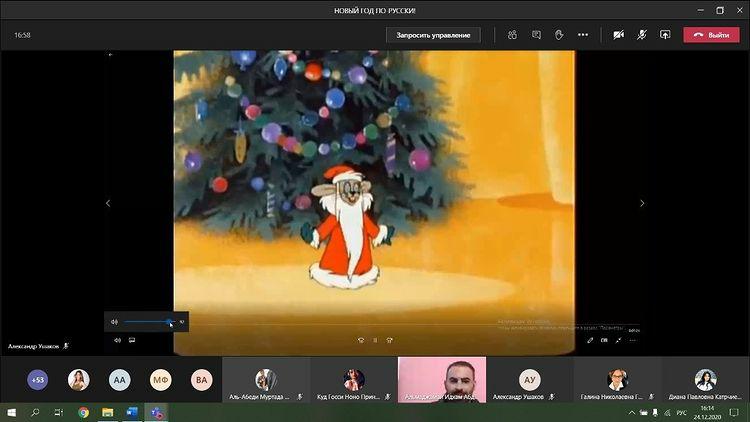Select Галина Николаевна participant tile
Screen dimensions: 750x422
[x=617, y=379]
